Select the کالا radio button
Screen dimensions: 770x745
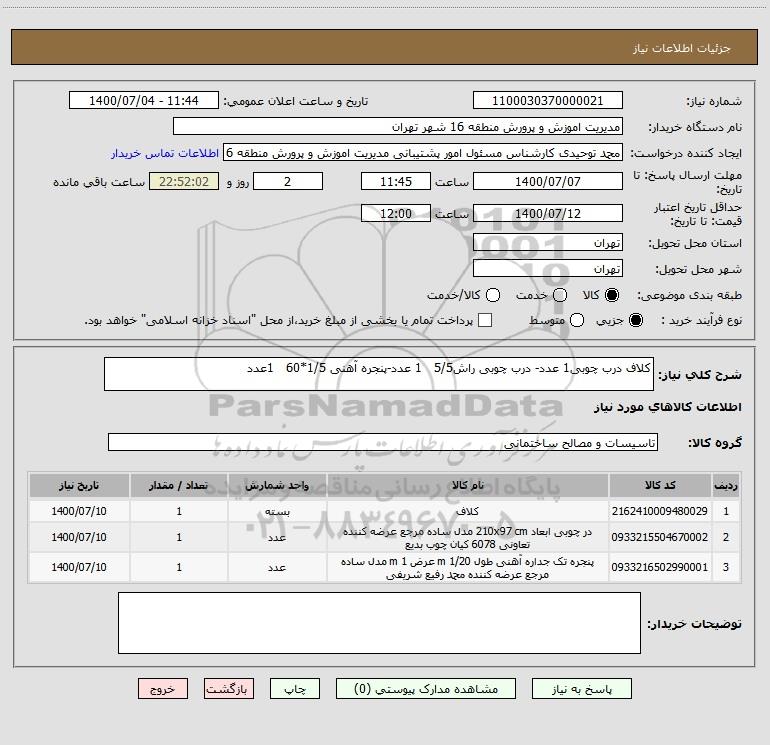coord(612,295)
